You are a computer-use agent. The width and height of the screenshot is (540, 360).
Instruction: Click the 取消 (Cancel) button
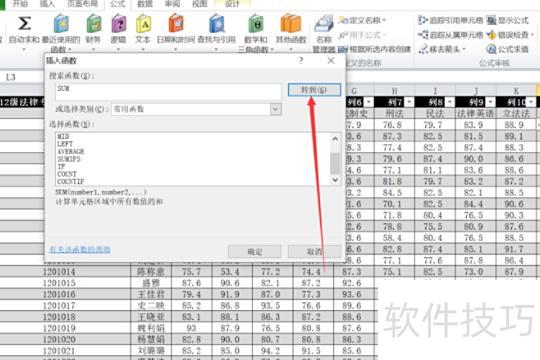(x=314, y=252)
